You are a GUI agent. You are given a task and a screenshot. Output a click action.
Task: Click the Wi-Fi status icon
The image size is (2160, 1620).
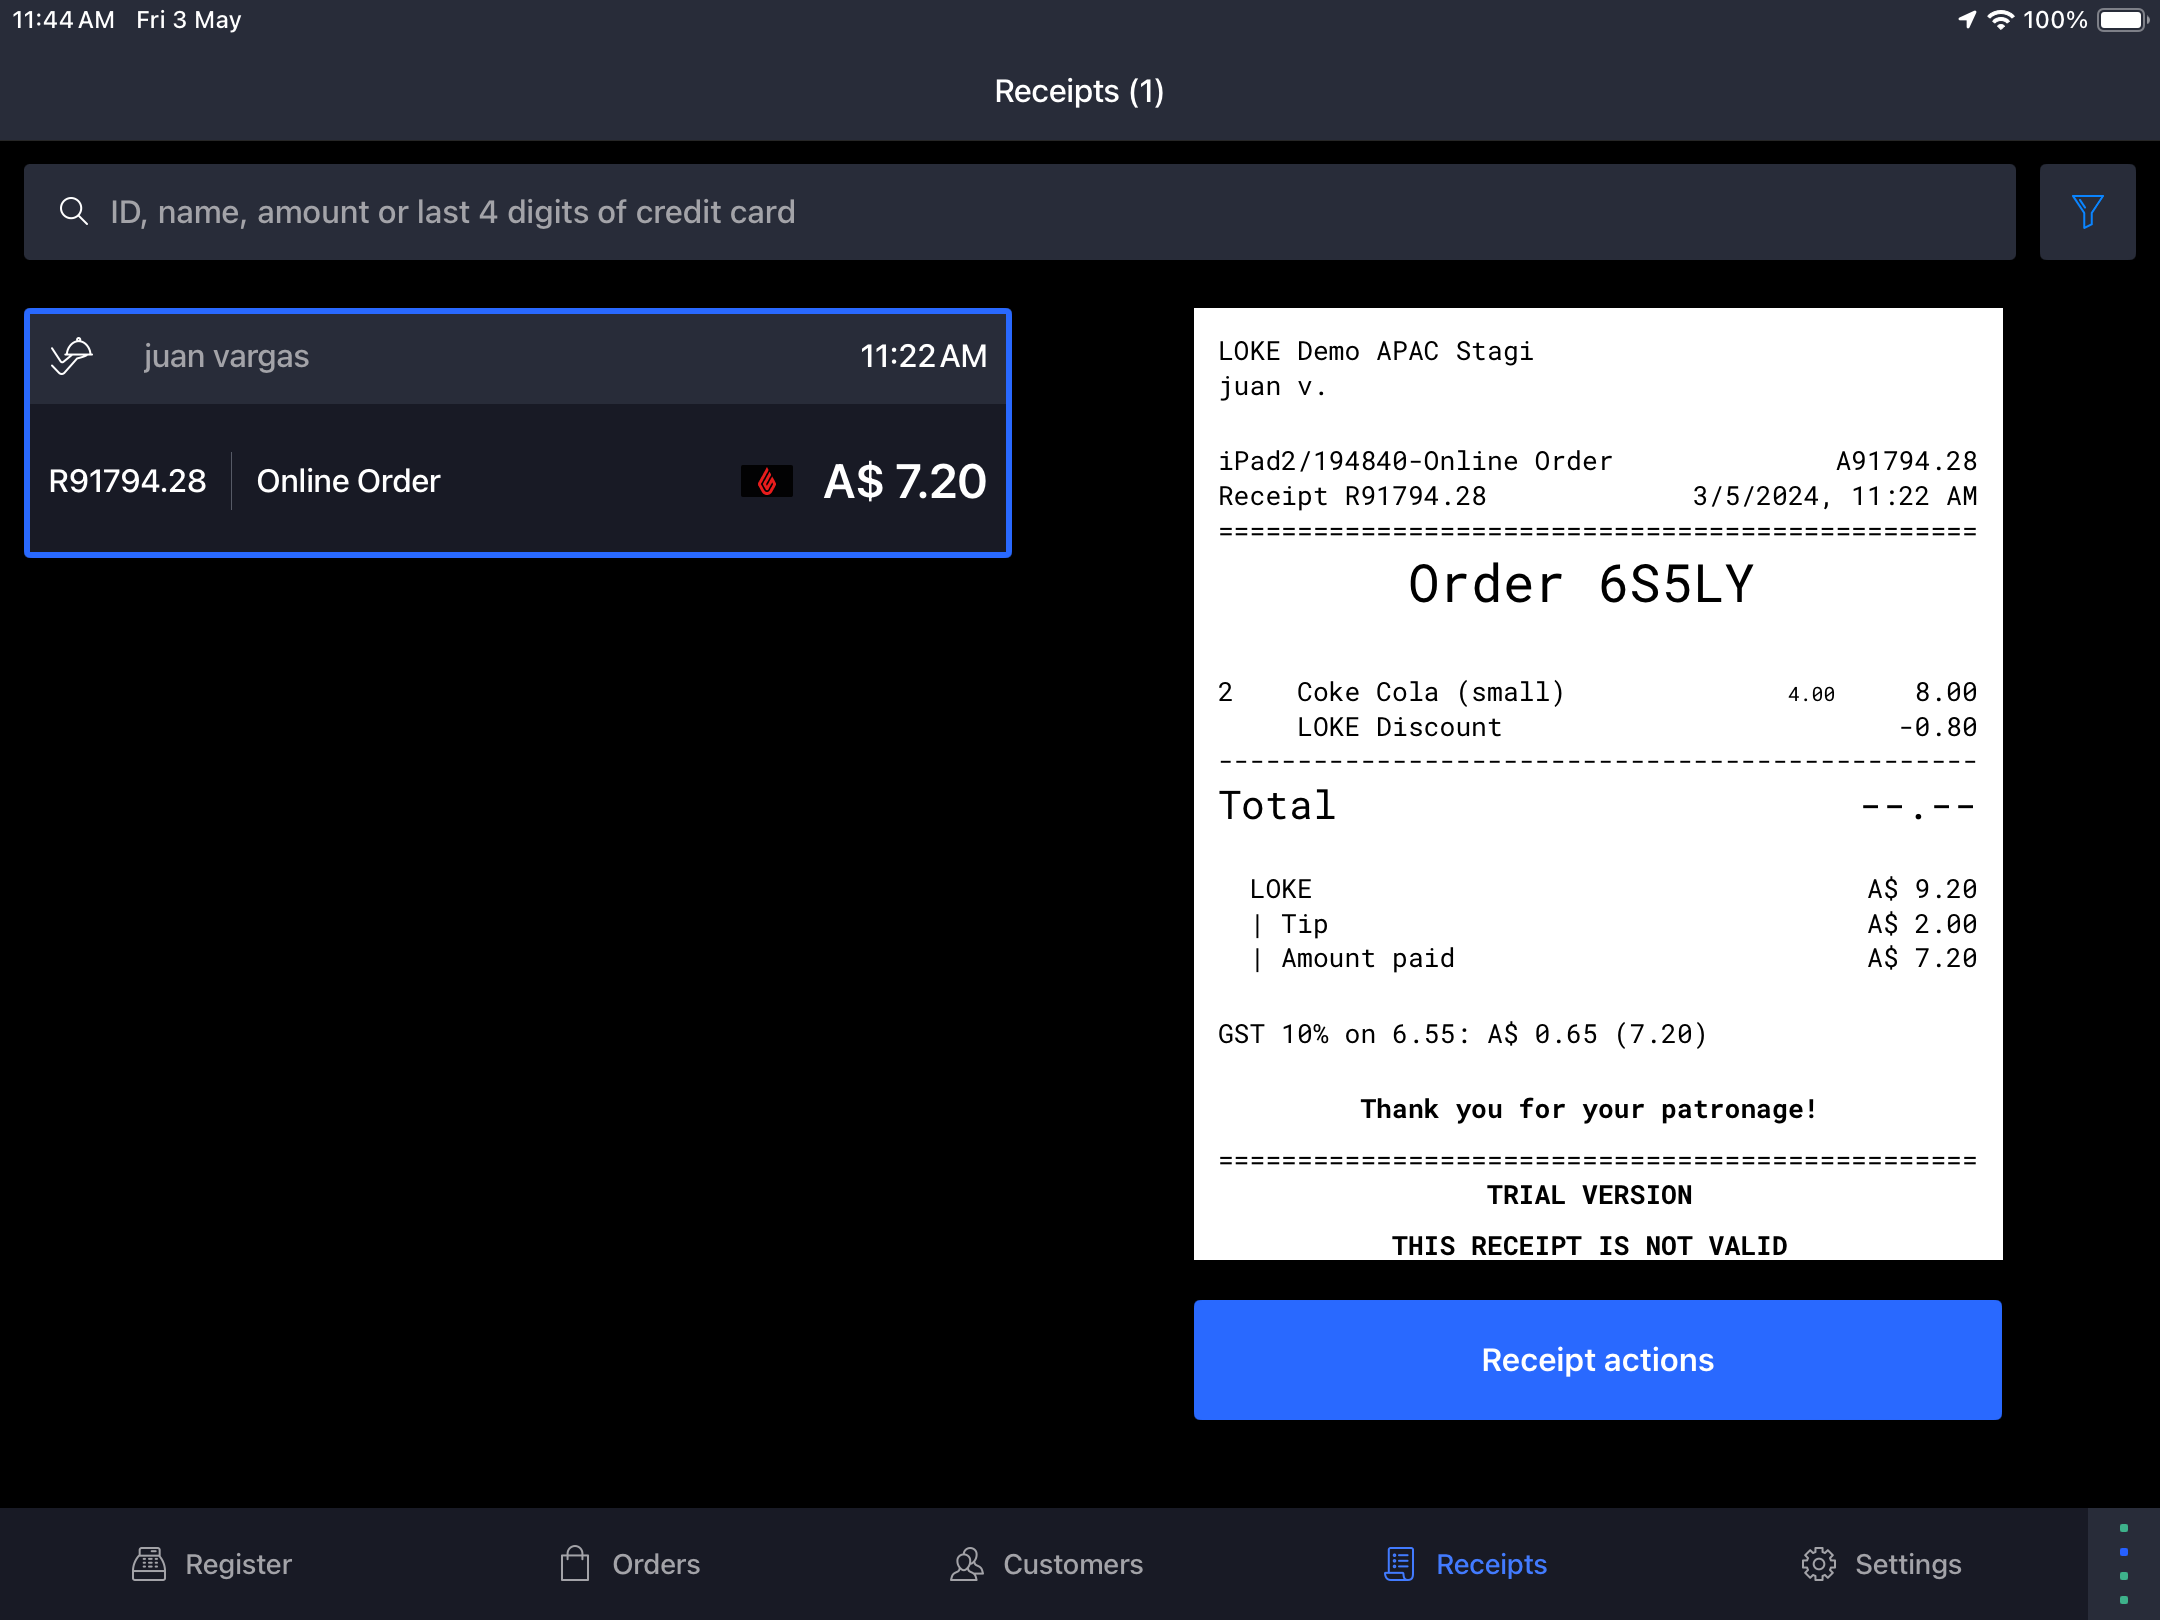tap(2000, 20)
